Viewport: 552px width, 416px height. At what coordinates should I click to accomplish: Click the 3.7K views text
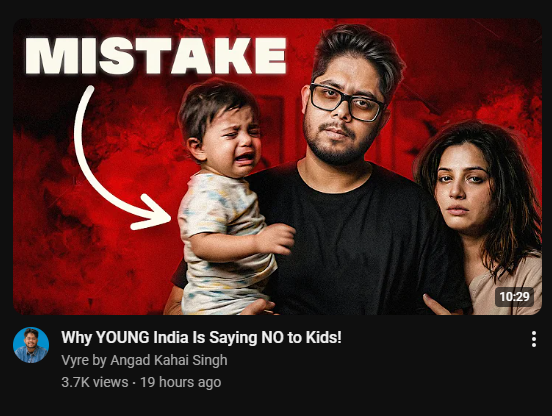95,382
